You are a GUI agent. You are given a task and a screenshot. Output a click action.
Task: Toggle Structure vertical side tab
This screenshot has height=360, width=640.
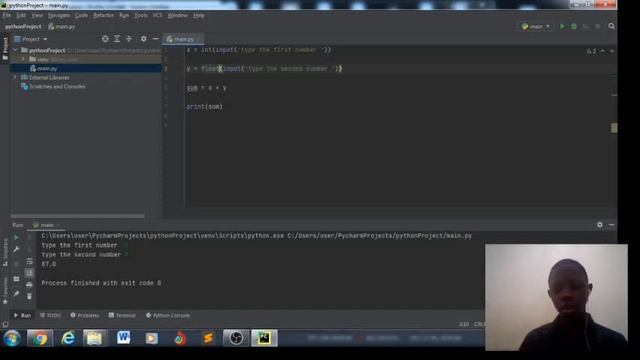(5, 253)
